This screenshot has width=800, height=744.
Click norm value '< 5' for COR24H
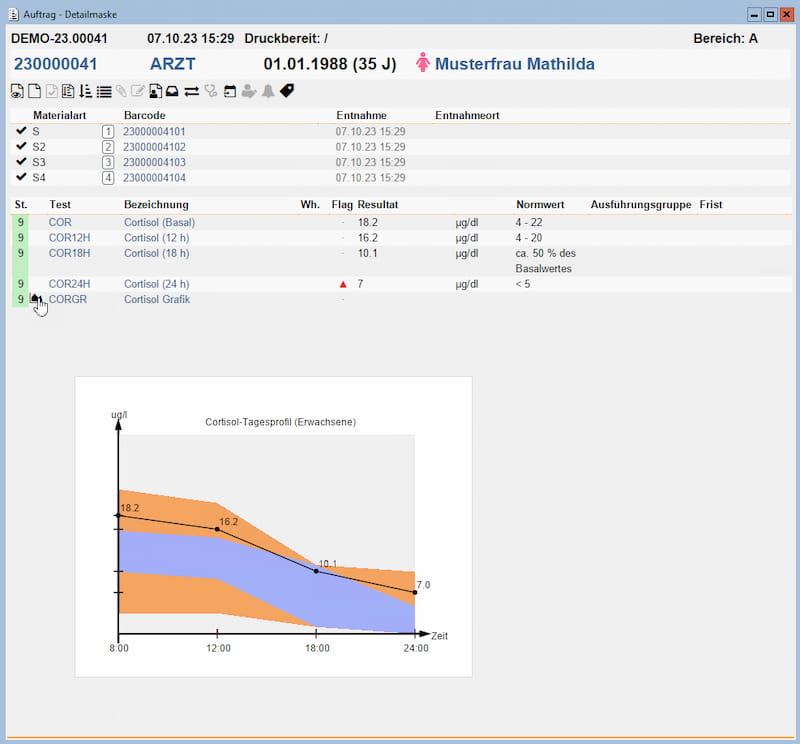pos(522,284)
